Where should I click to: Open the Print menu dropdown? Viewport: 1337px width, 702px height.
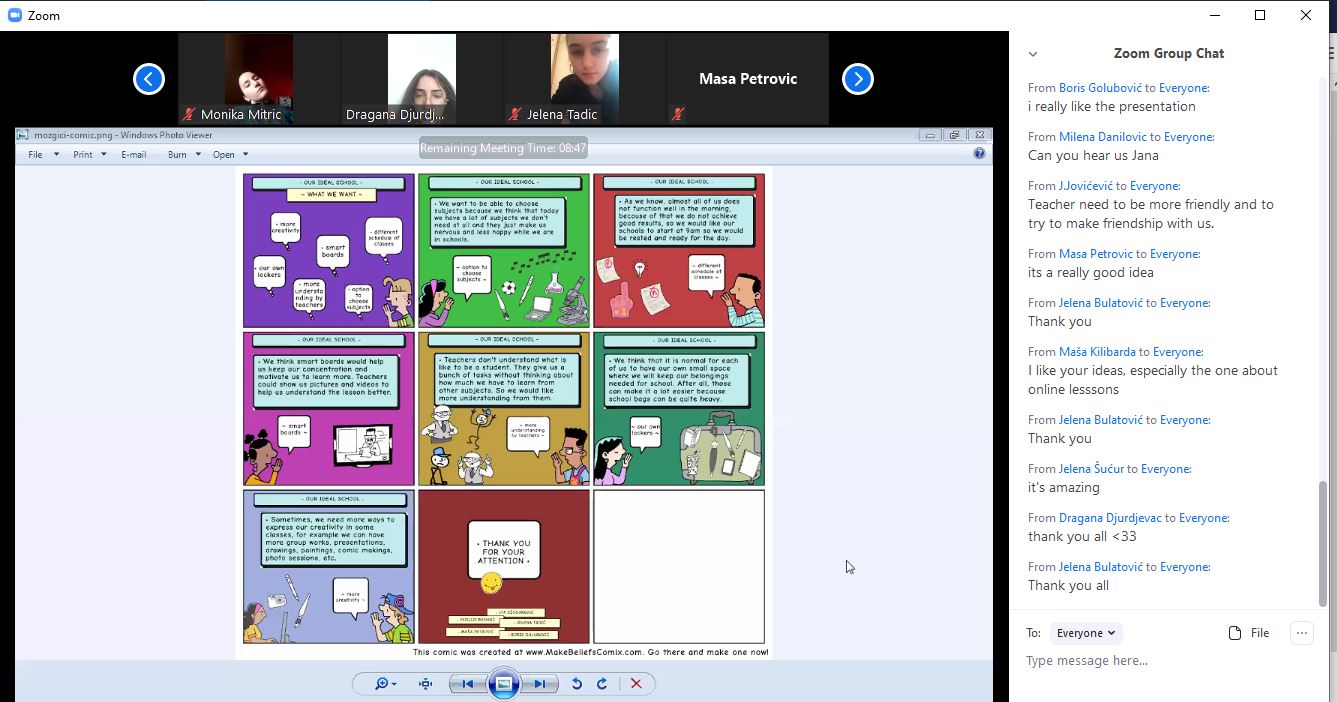point(87,155)
